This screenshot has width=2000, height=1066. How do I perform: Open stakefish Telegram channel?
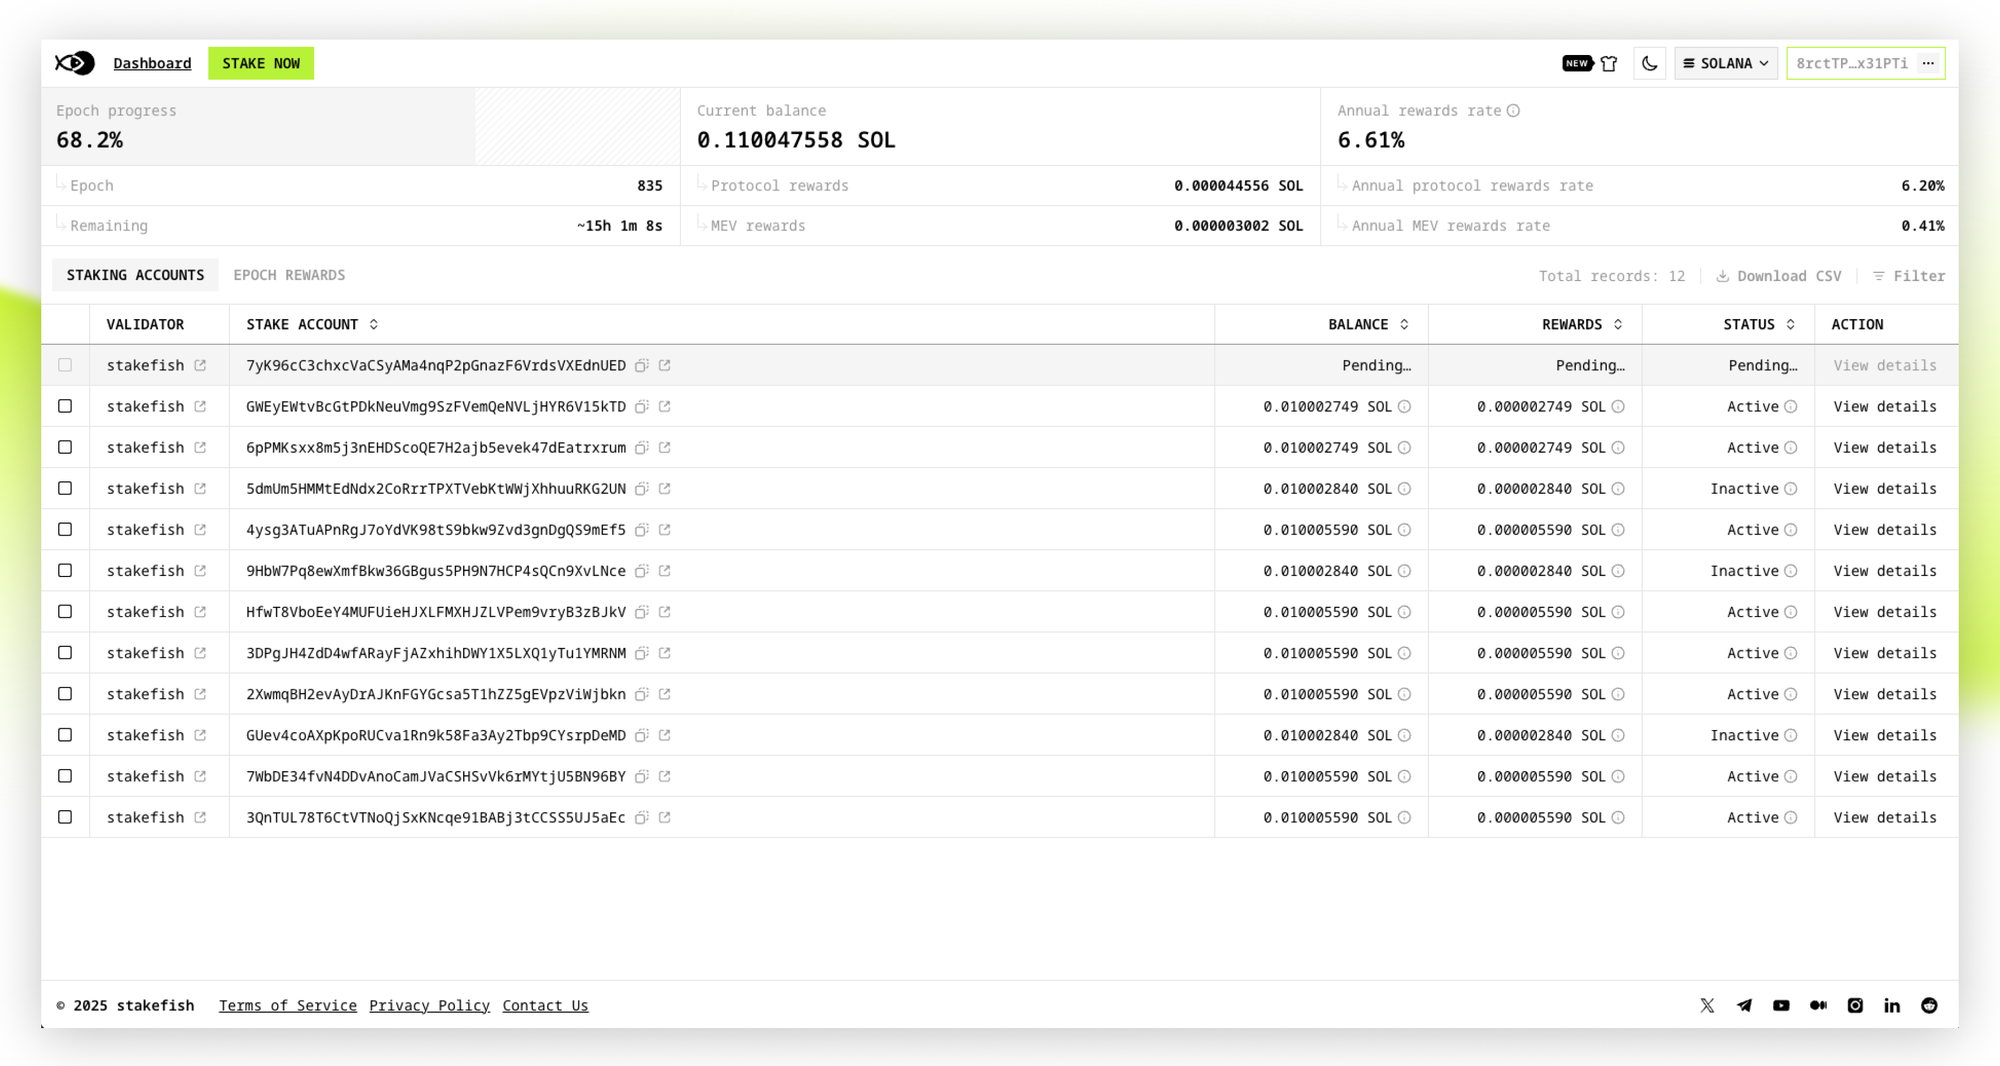pyautogui.click(x=1744, y=1005)
